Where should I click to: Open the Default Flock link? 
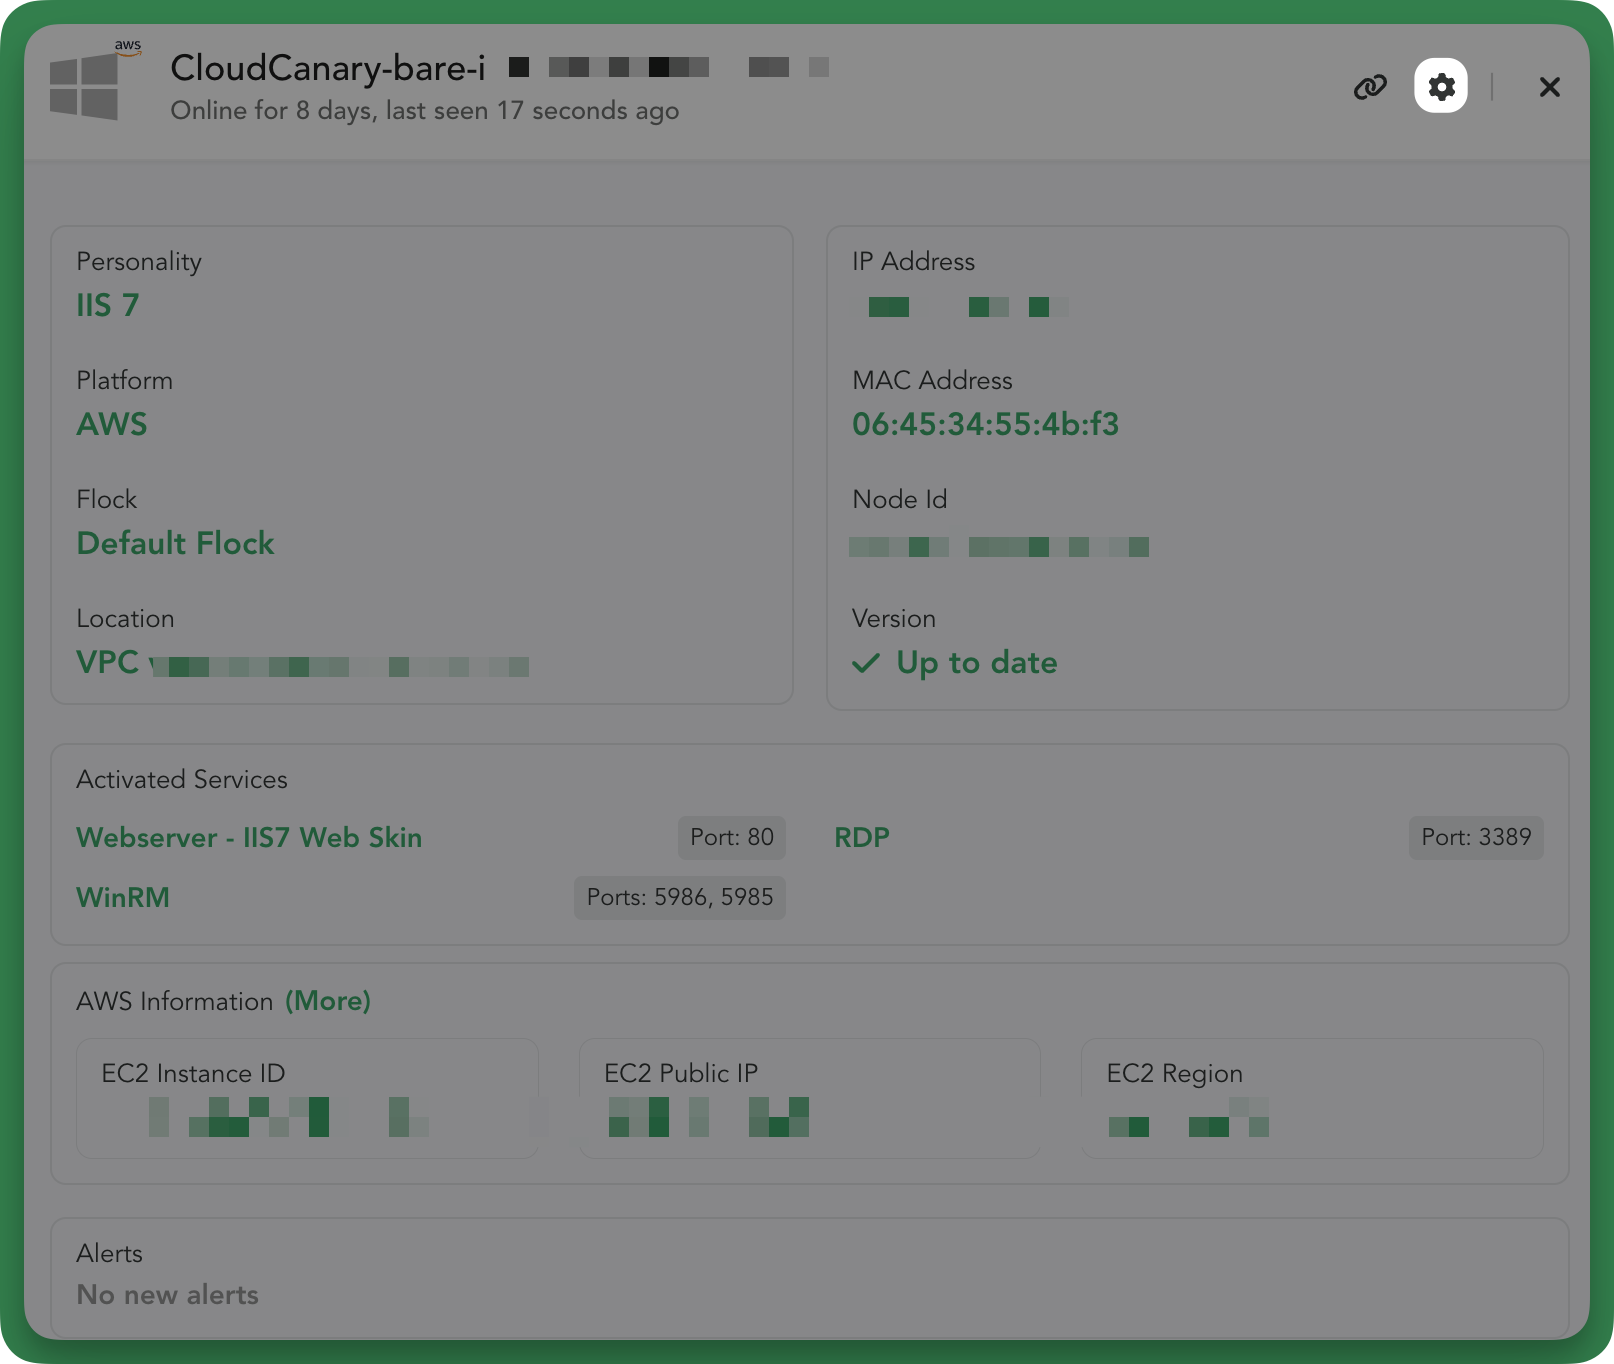point(176,543)
